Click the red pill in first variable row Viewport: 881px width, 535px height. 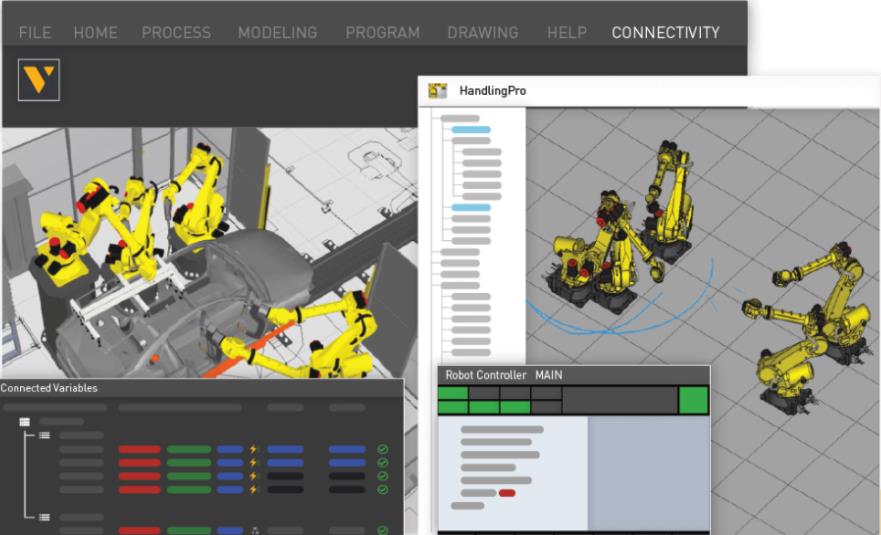pyautogui.click(x=139, y=449)
